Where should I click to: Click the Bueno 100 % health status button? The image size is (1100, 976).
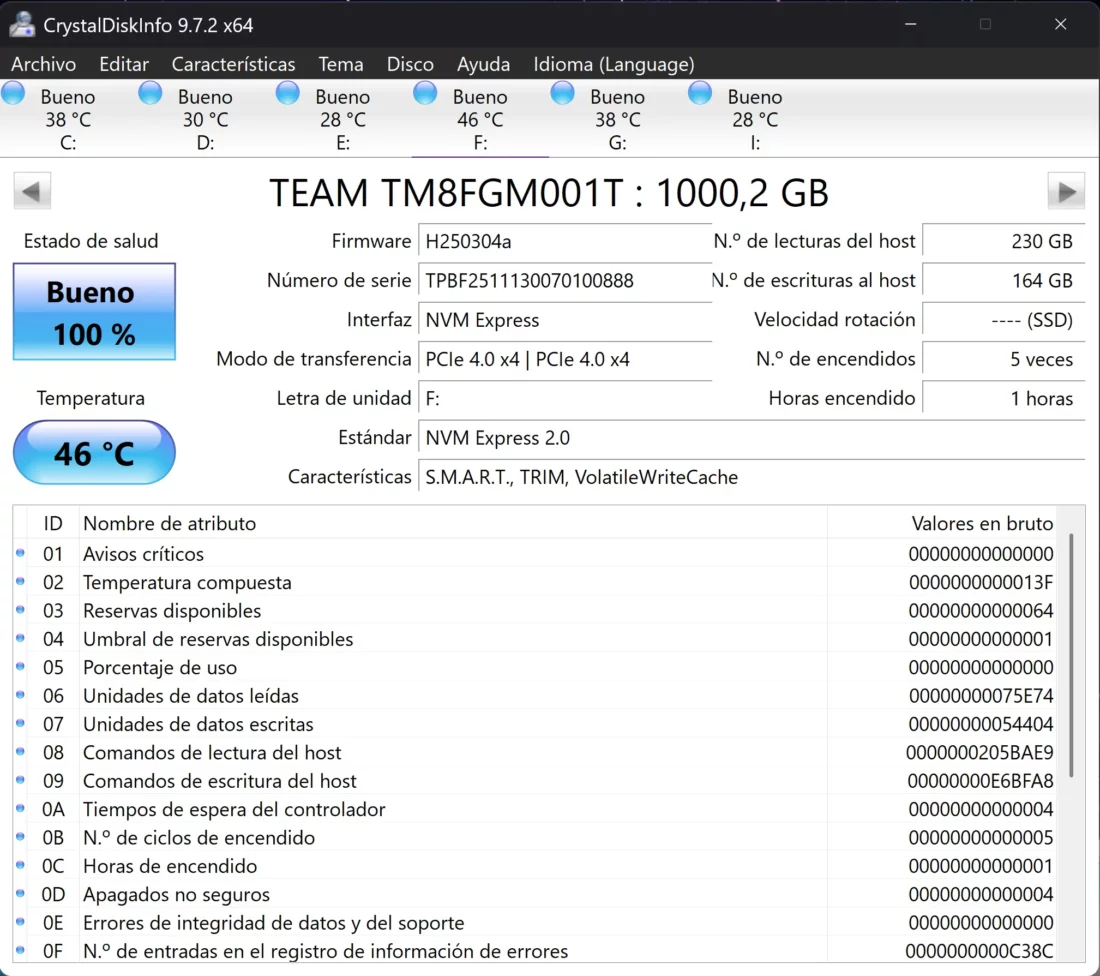94,312
